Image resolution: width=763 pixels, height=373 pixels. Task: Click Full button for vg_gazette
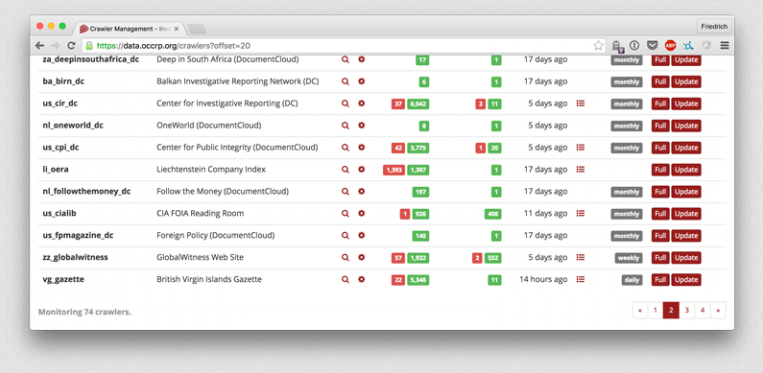click(660, 280)
